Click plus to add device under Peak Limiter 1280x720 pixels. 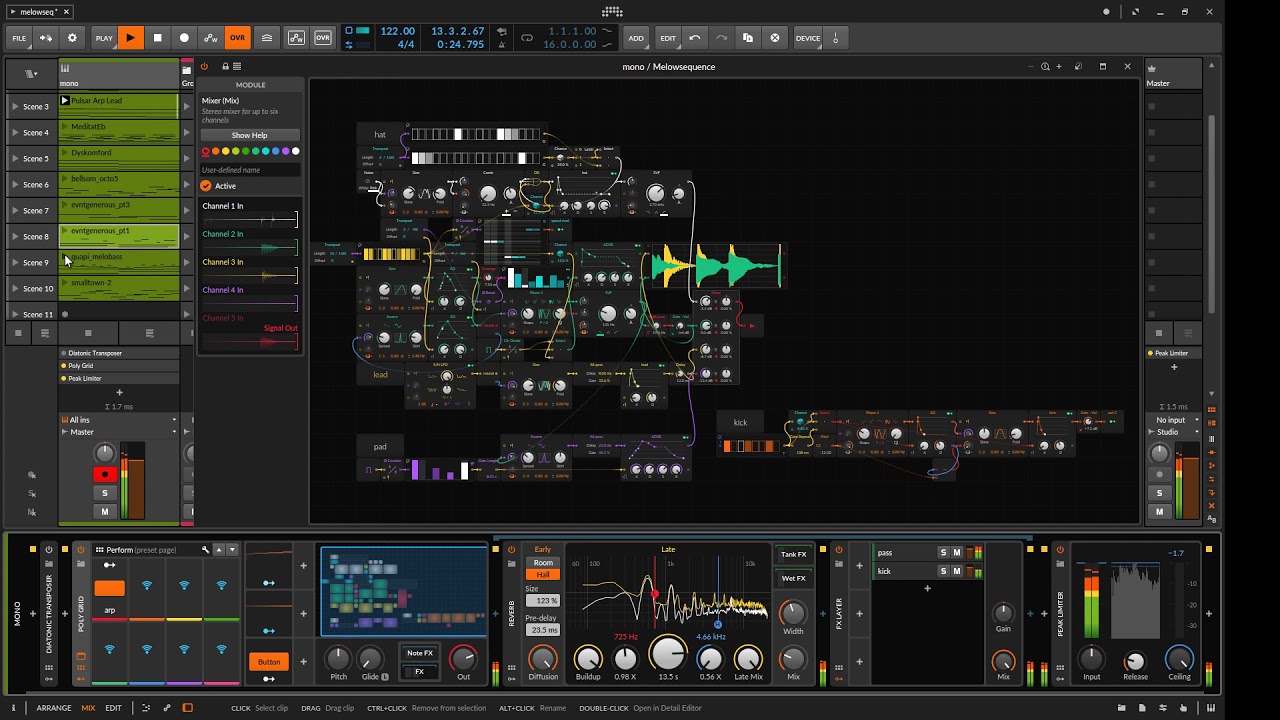pyautogui.click(x=1174, y=367)
